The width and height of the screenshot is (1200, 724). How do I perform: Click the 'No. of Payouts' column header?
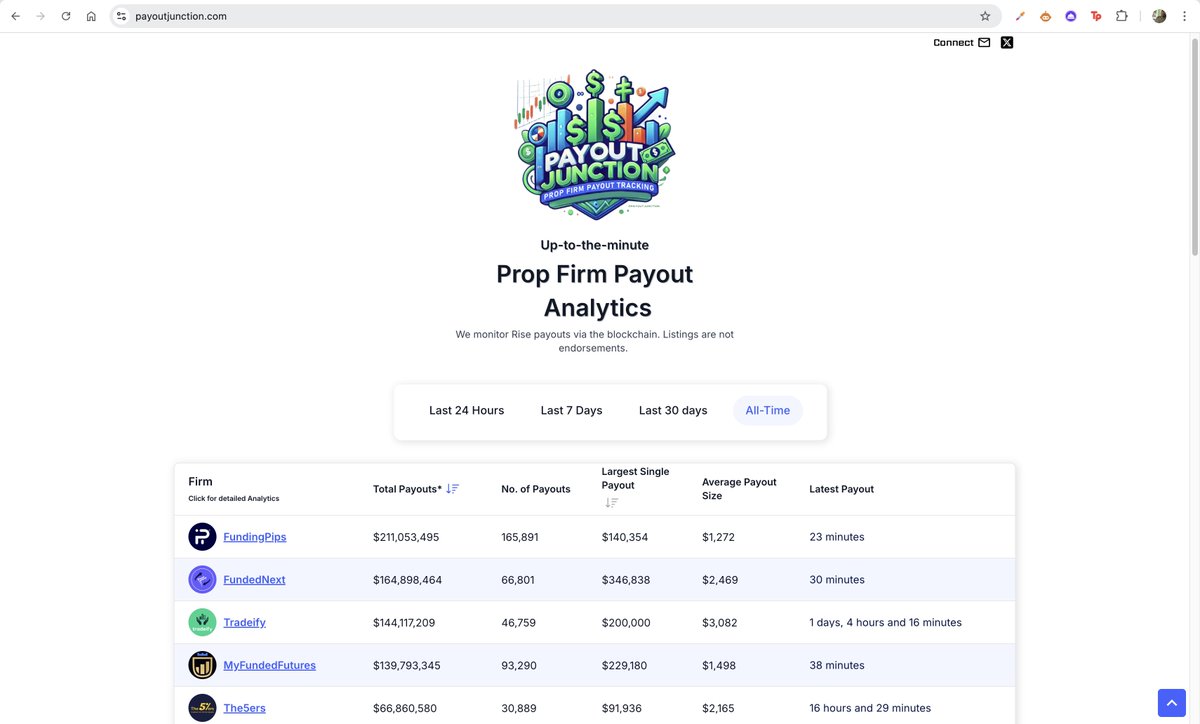[x=536, y=489]
